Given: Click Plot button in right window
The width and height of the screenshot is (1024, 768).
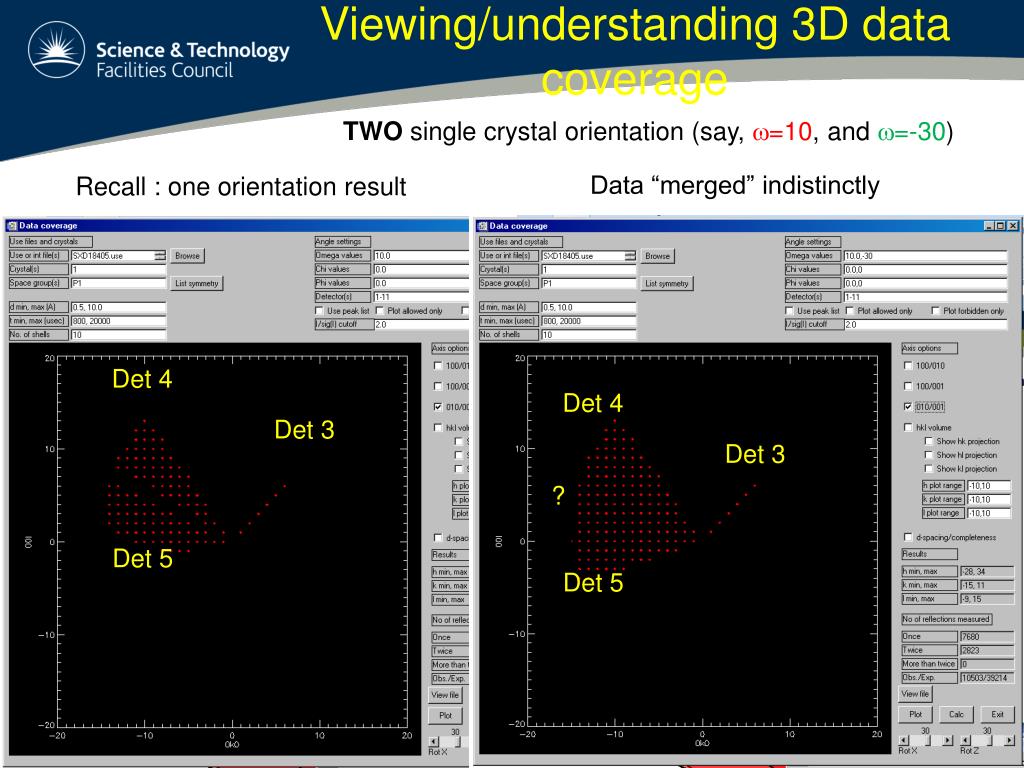Looking at the screenshot, I should [916, 714].
